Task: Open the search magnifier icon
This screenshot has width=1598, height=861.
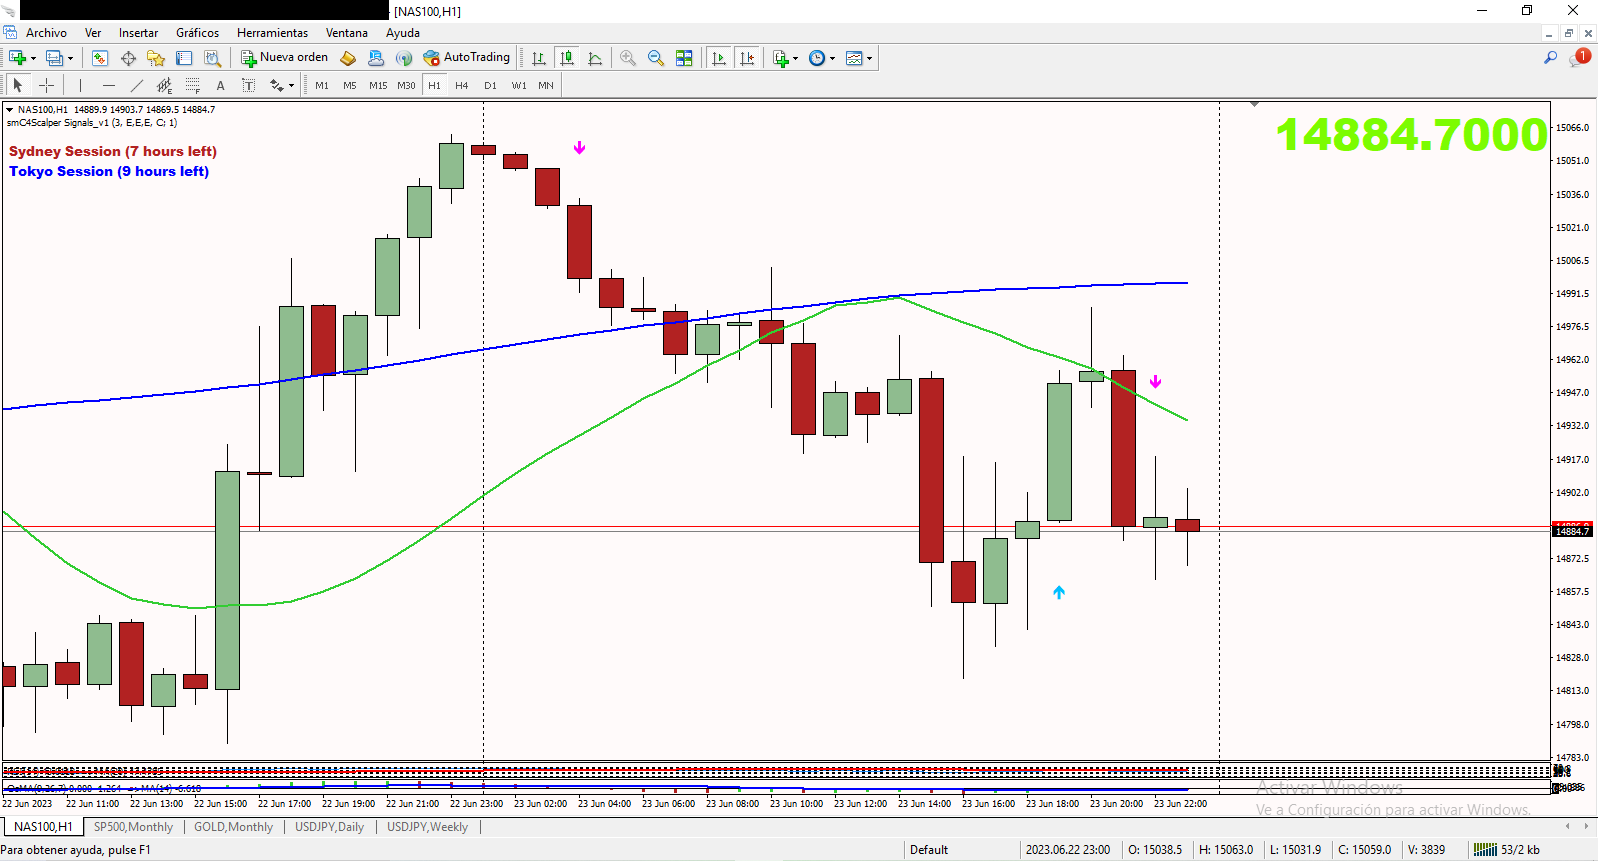Action: pyautogui.click(x=1550, y=58)
